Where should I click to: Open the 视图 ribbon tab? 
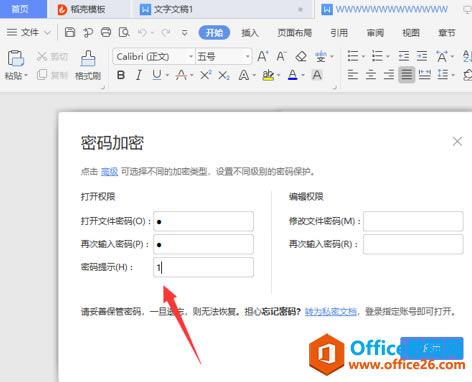411,33
